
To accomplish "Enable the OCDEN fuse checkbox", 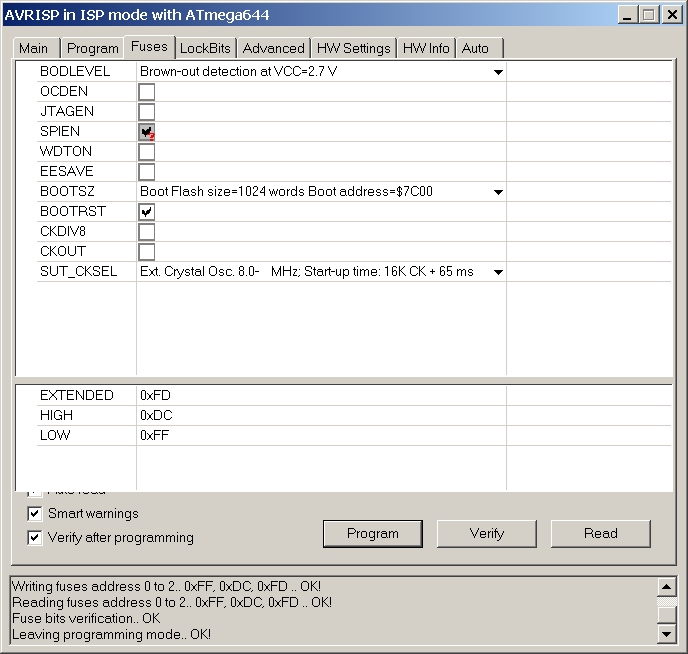I will click(x=147, y=92).
